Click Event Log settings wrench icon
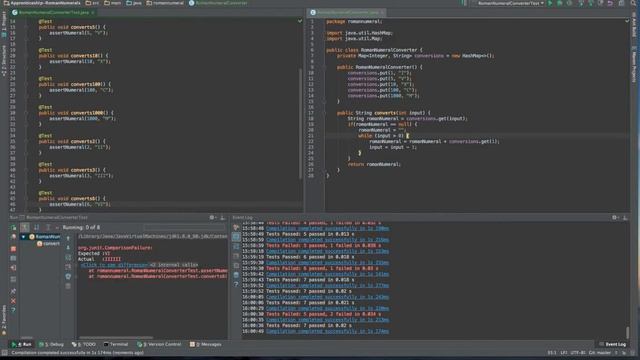This screenshot has height=360, width=640. (236, 227)
